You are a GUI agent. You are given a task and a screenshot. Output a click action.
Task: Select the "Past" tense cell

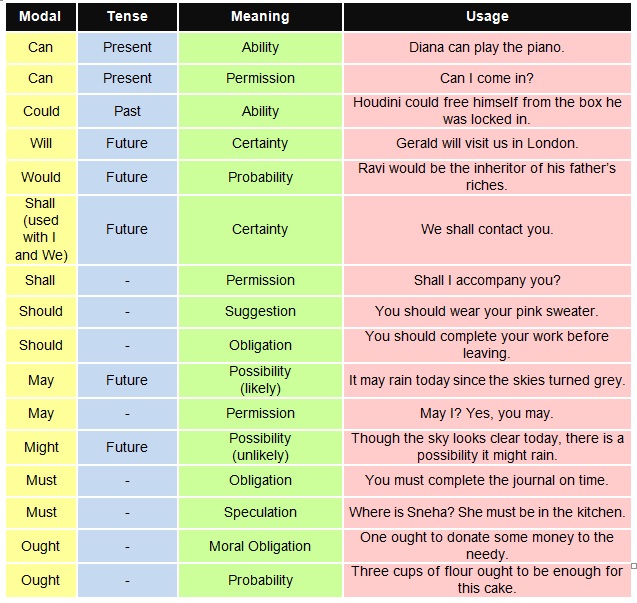[127, 111]
